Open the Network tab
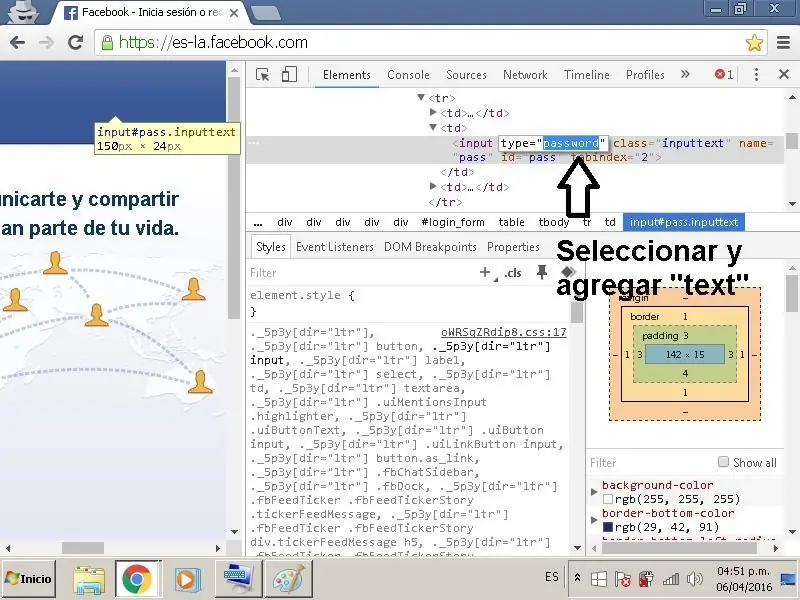This screenshot has height=600, width=800. click(525, 74)
